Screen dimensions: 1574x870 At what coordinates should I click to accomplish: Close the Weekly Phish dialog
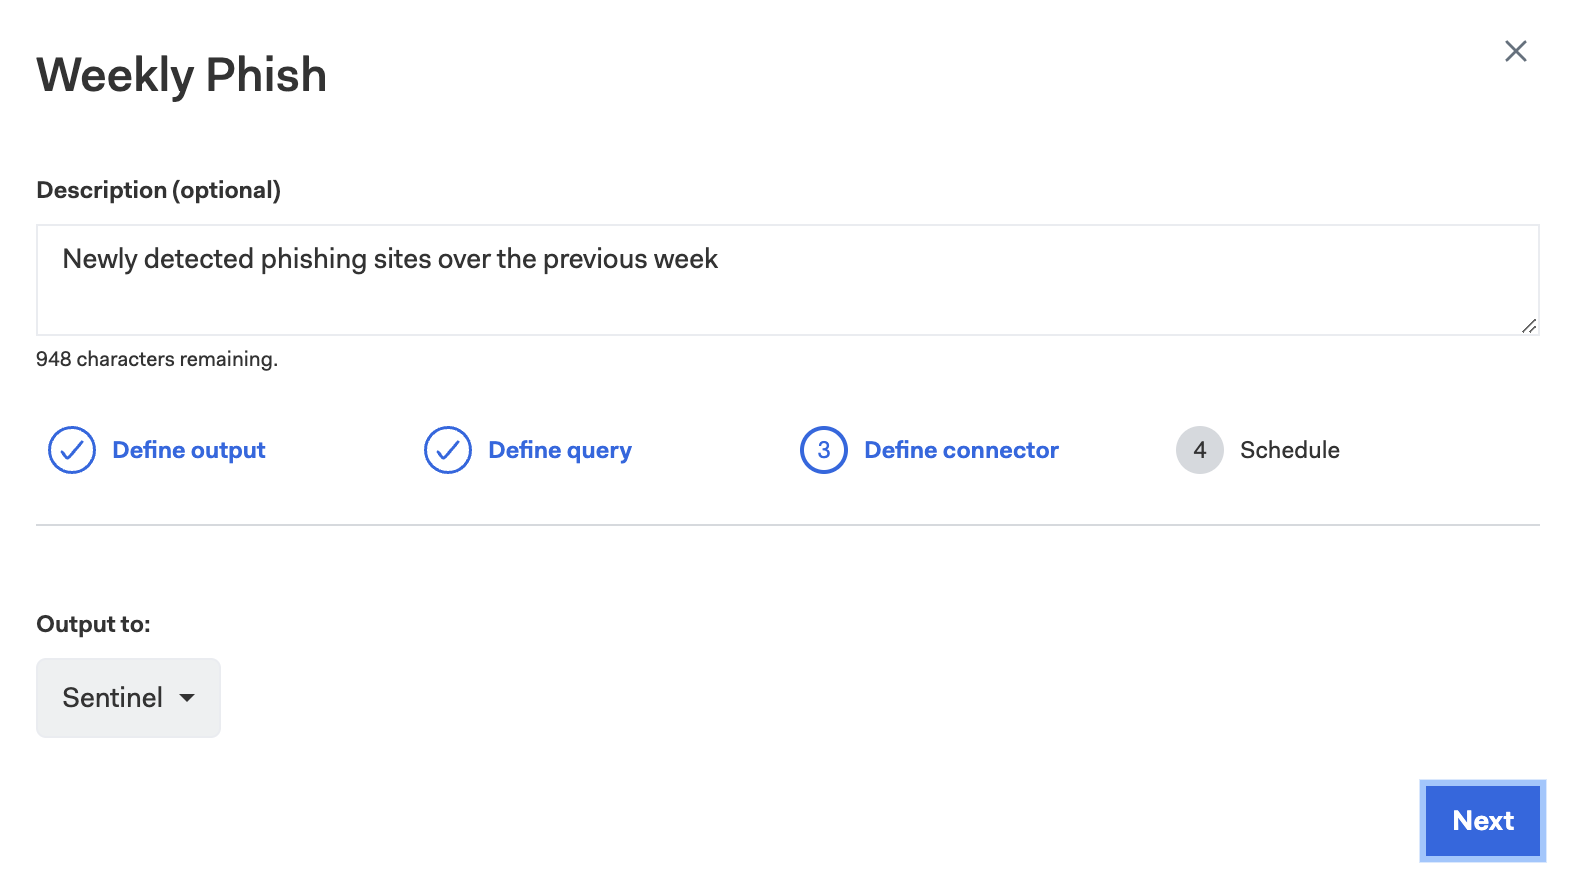click(x=1515, y=51)
